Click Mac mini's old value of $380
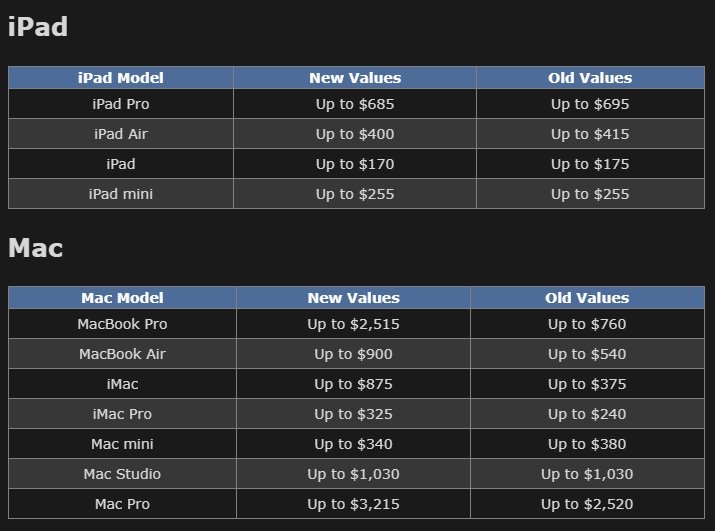Image resolution: width=715 pixels, height=531 pixels. (587, 444)
